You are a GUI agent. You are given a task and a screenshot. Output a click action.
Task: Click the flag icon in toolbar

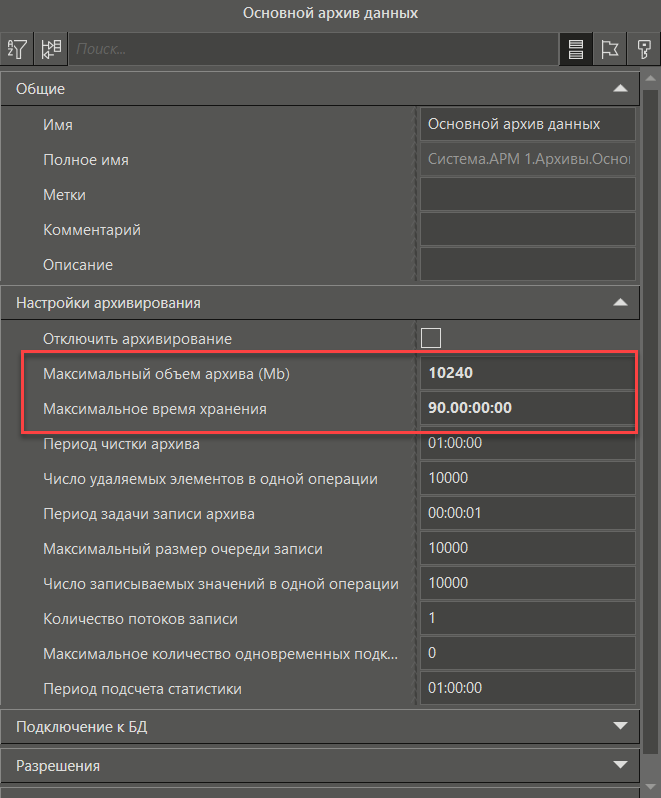point(609,49)
